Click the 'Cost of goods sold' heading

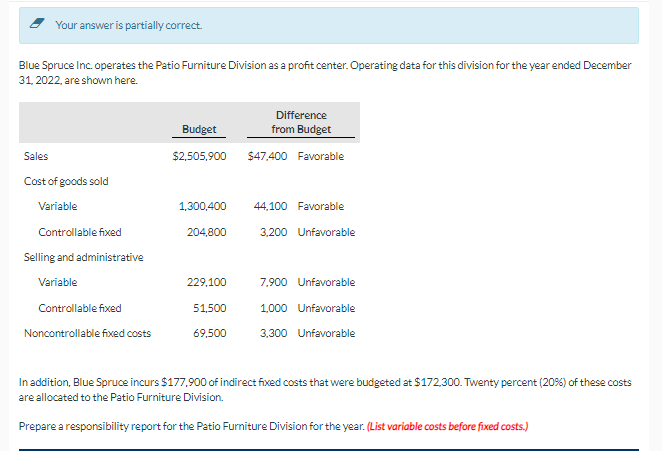66,181
